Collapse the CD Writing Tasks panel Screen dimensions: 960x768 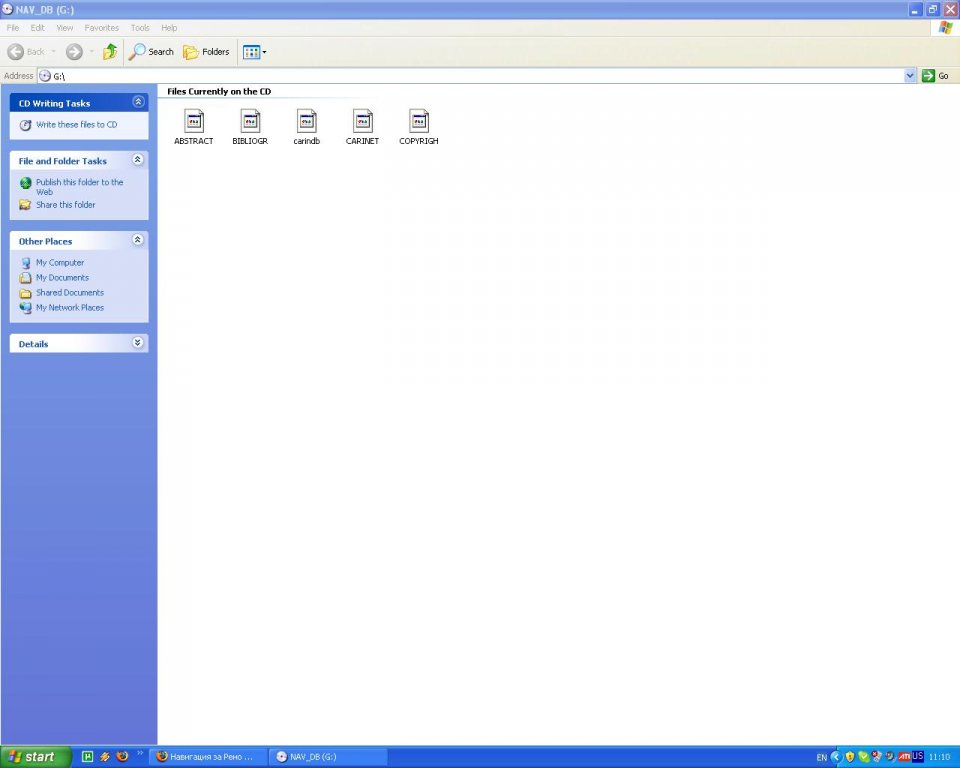pyautogui.click(x=138, y=102)
